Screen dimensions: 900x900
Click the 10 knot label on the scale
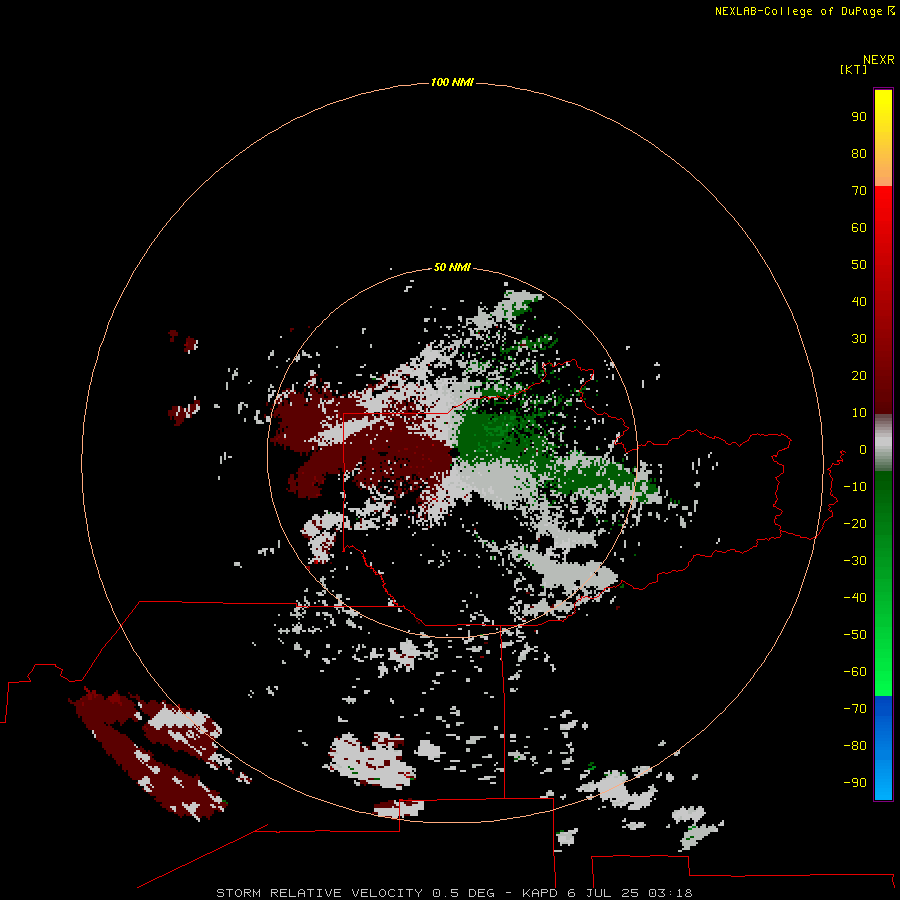(859, 413)
